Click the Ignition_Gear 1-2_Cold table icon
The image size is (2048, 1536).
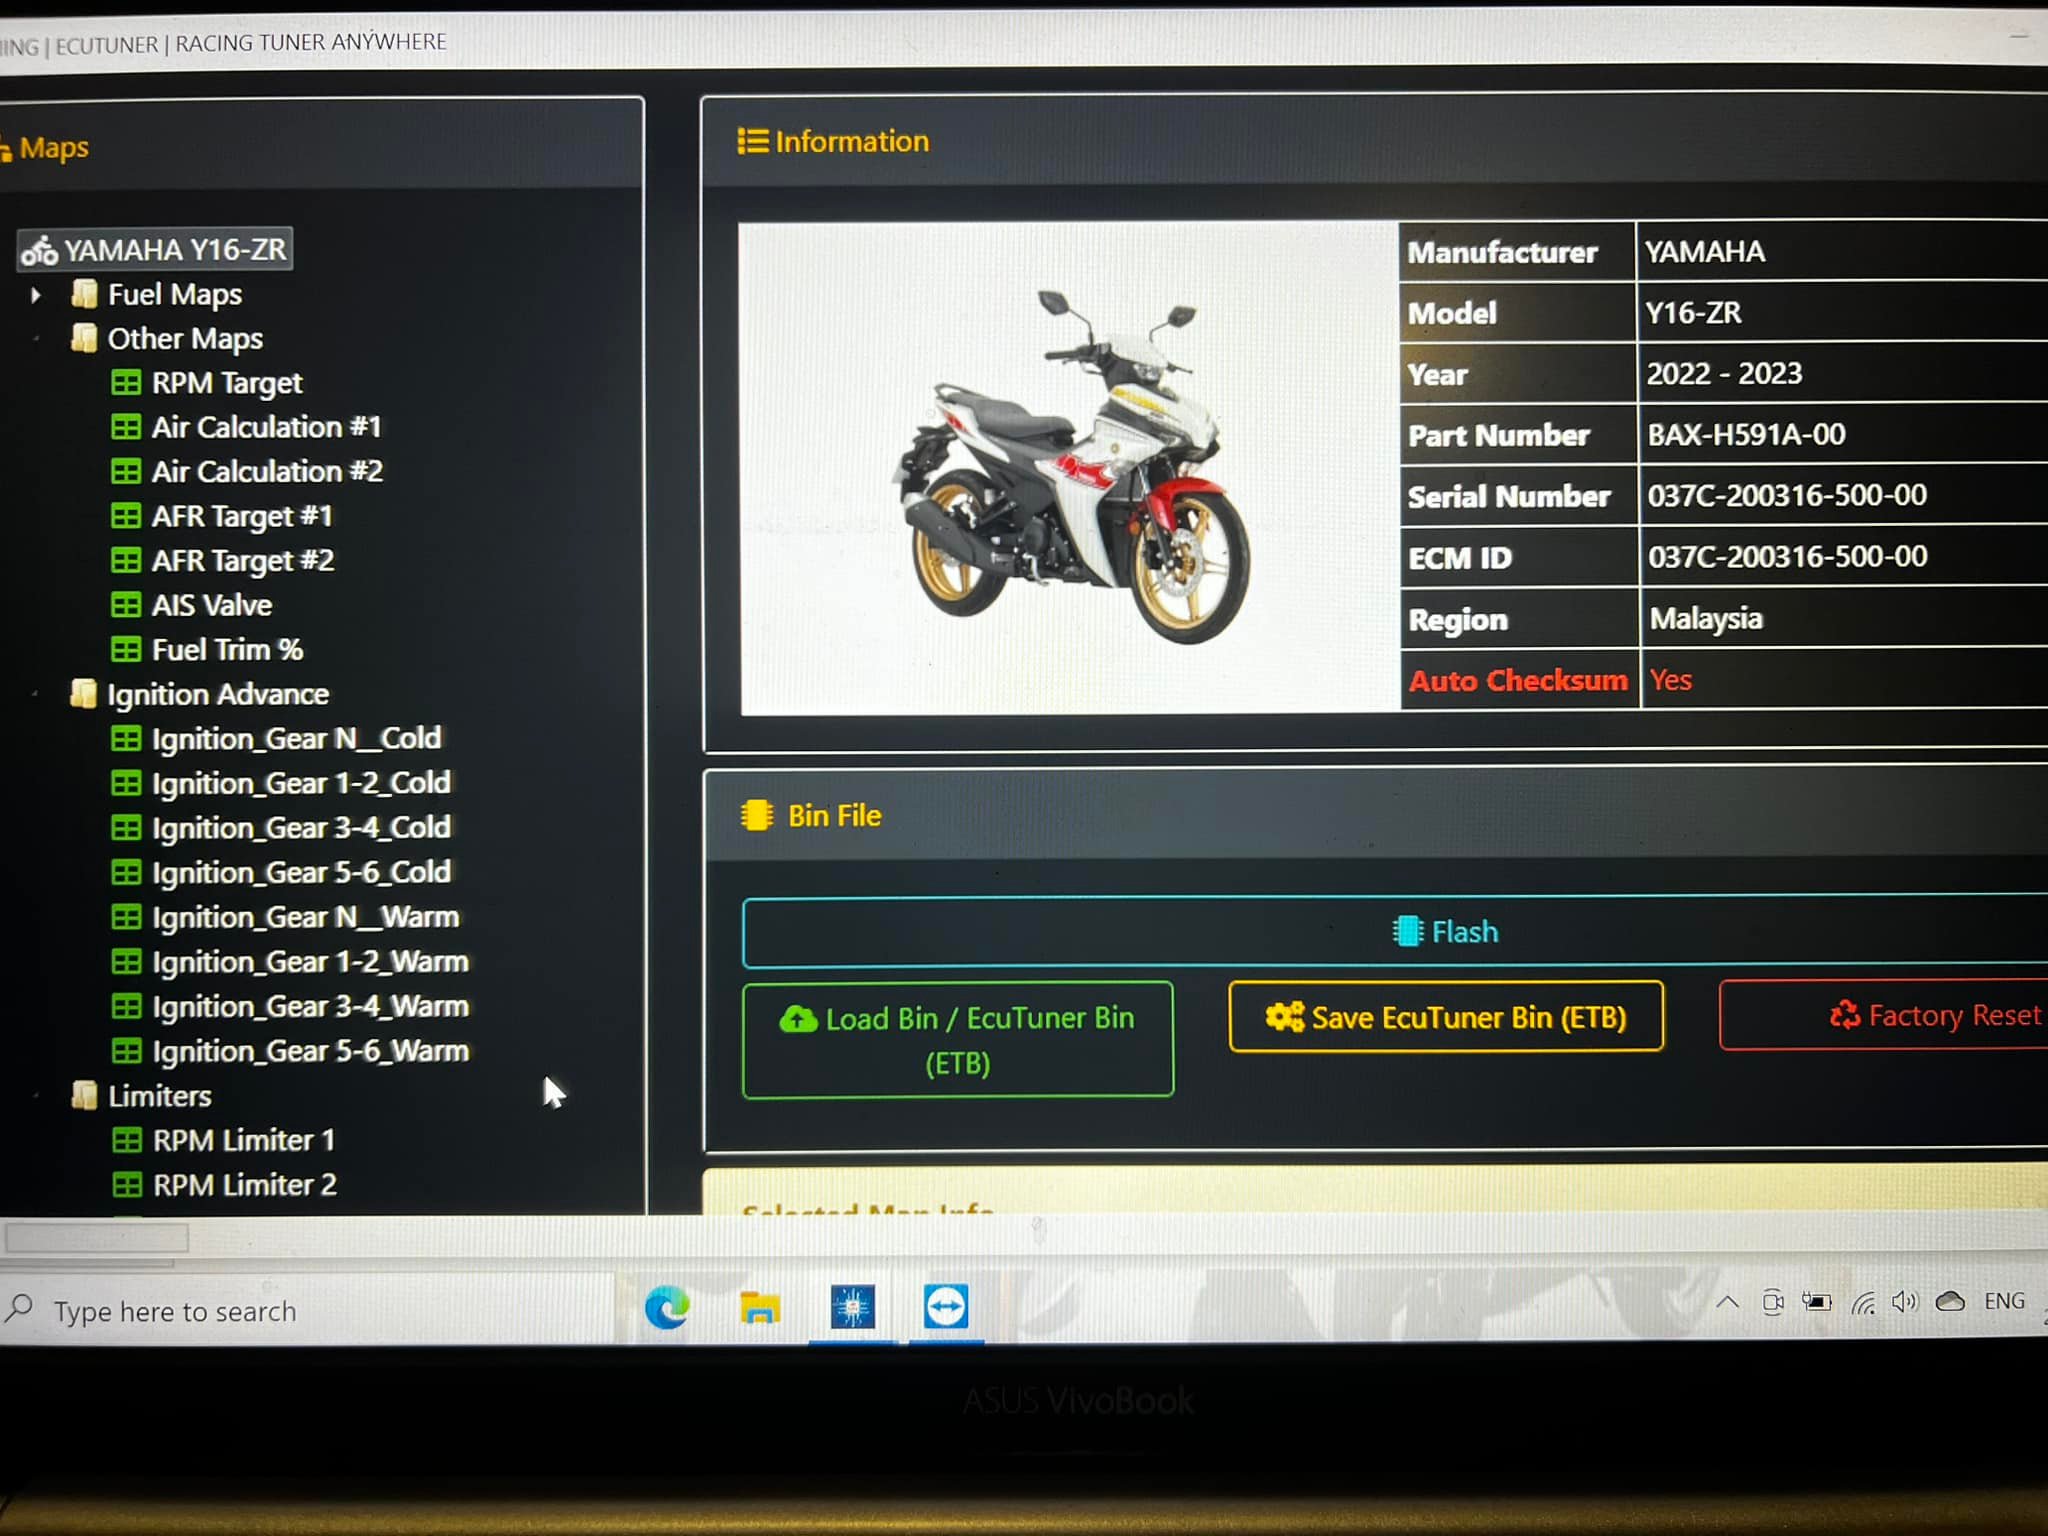click(126, 783)
